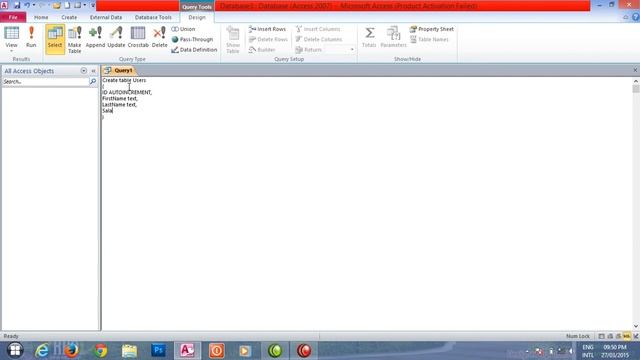Click Delete Columns in Query Setup
This screenshot has width=640, height=360.
pos(319,39)
